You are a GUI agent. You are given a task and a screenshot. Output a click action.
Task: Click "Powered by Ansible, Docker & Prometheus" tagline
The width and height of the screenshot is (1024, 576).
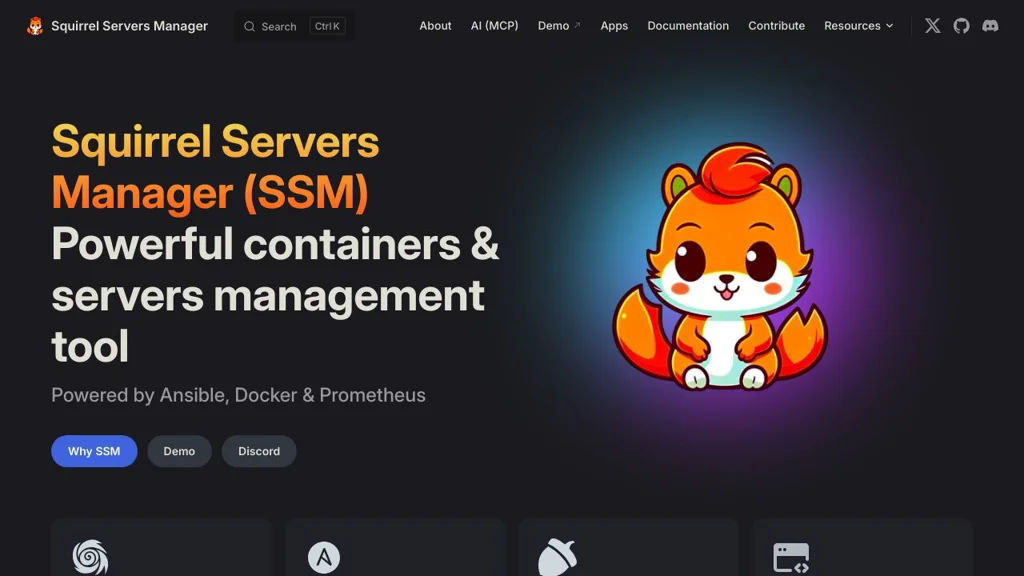(x=238, y=395)
